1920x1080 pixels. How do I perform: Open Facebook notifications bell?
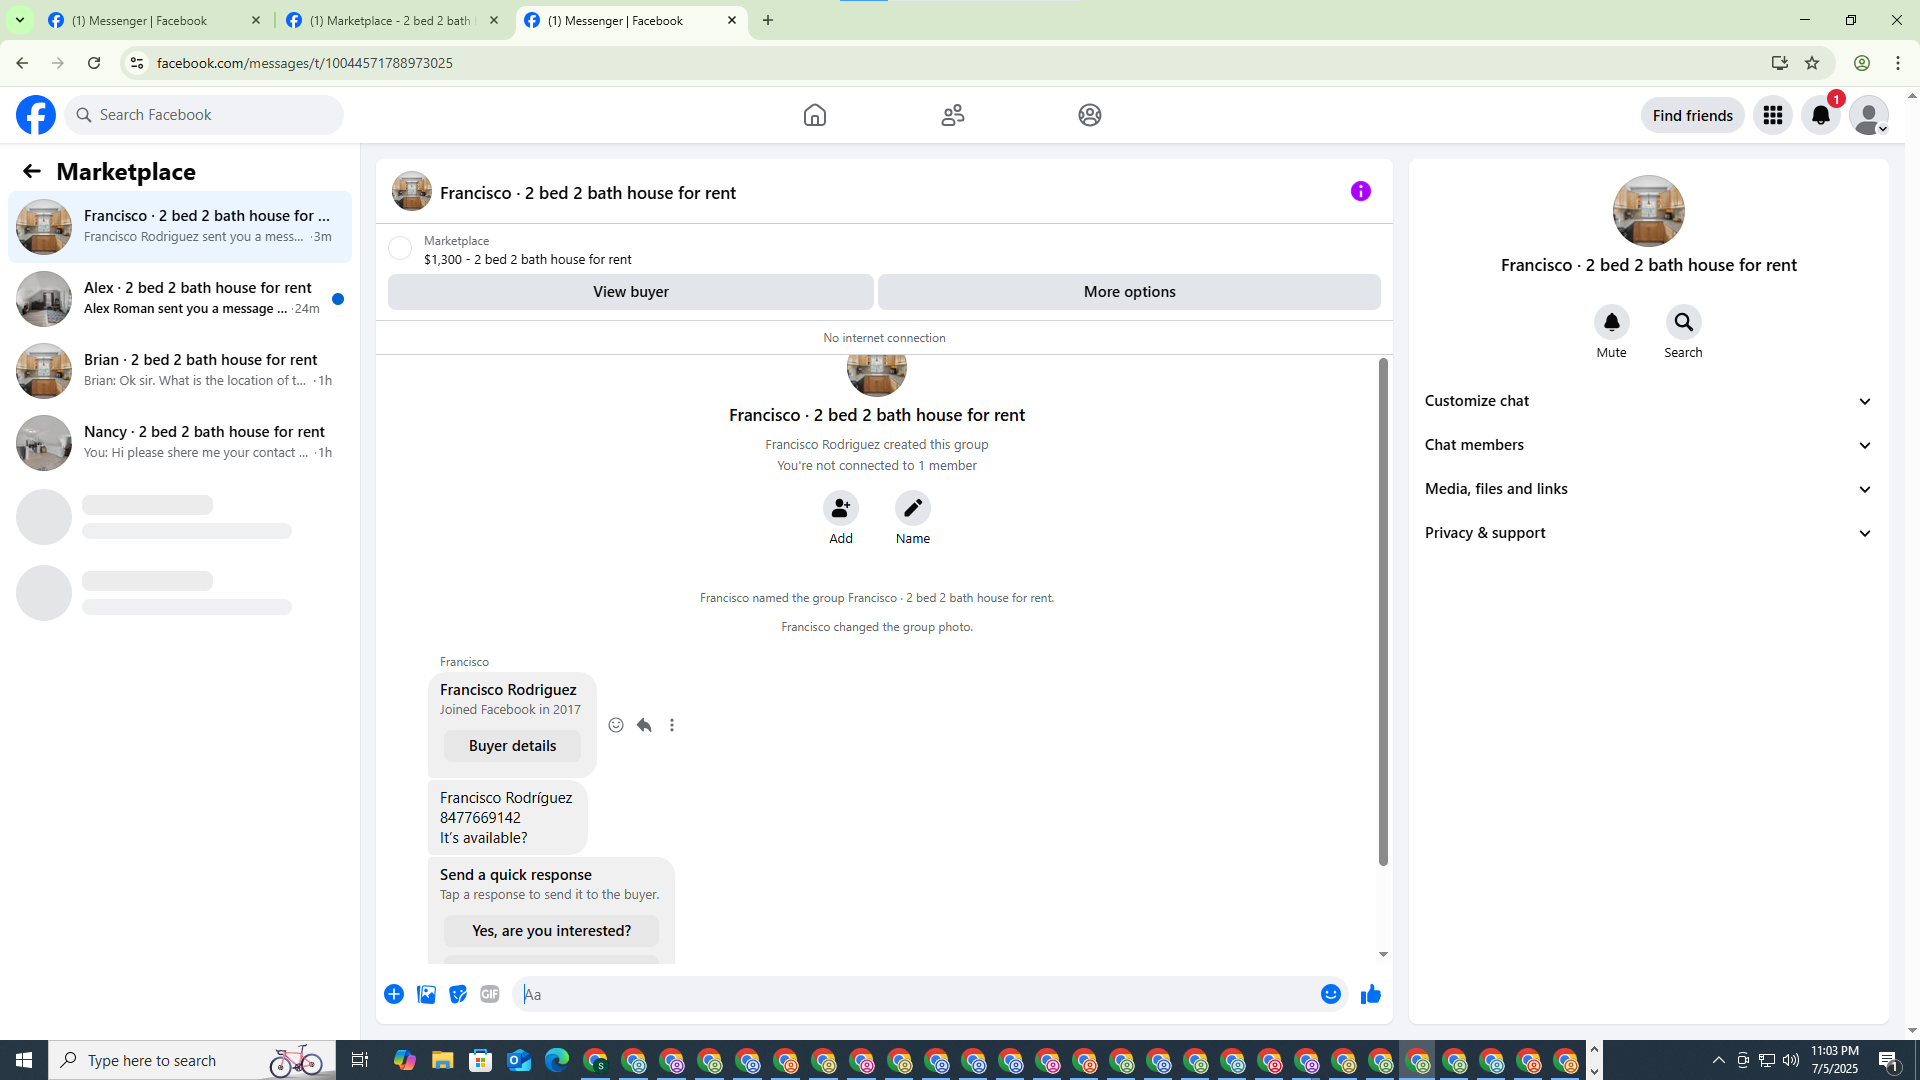[1820, 115]
